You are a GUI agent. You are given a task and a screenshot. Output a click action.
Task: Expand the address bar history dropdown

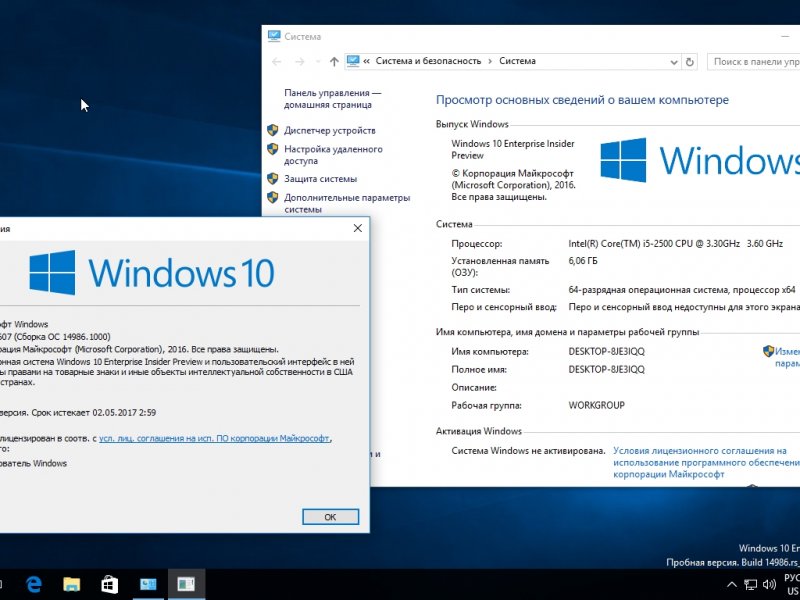pos(674,62)
